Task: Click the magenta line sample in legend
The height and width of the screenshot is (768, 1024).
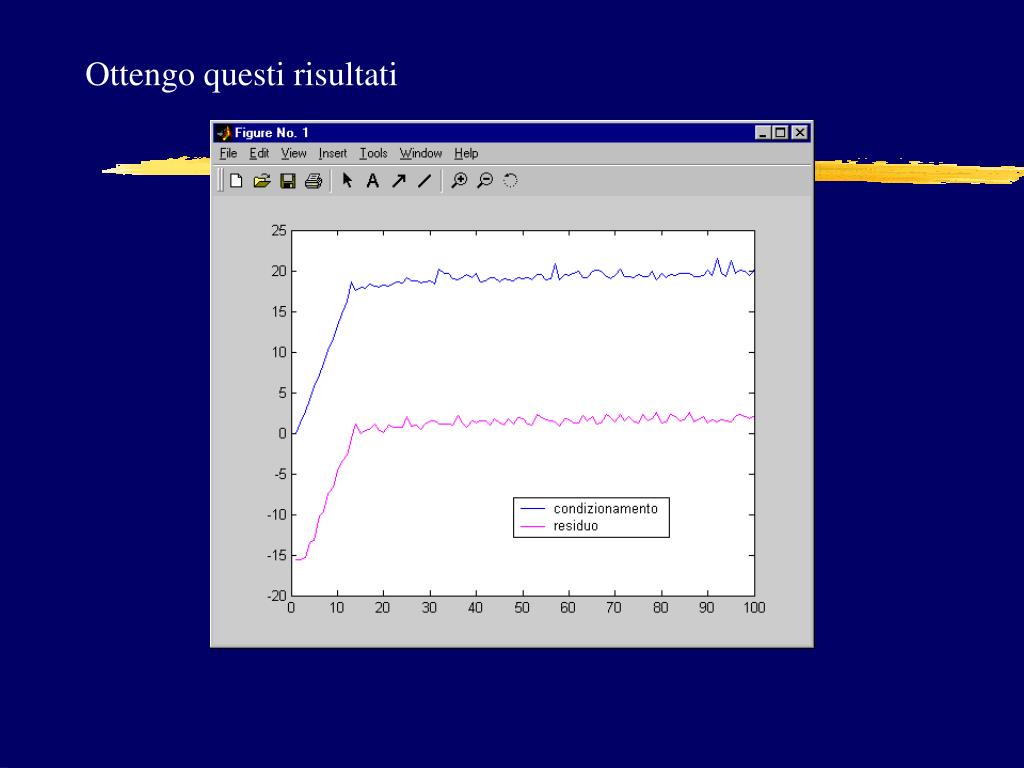Action: [x=532, y=526]
